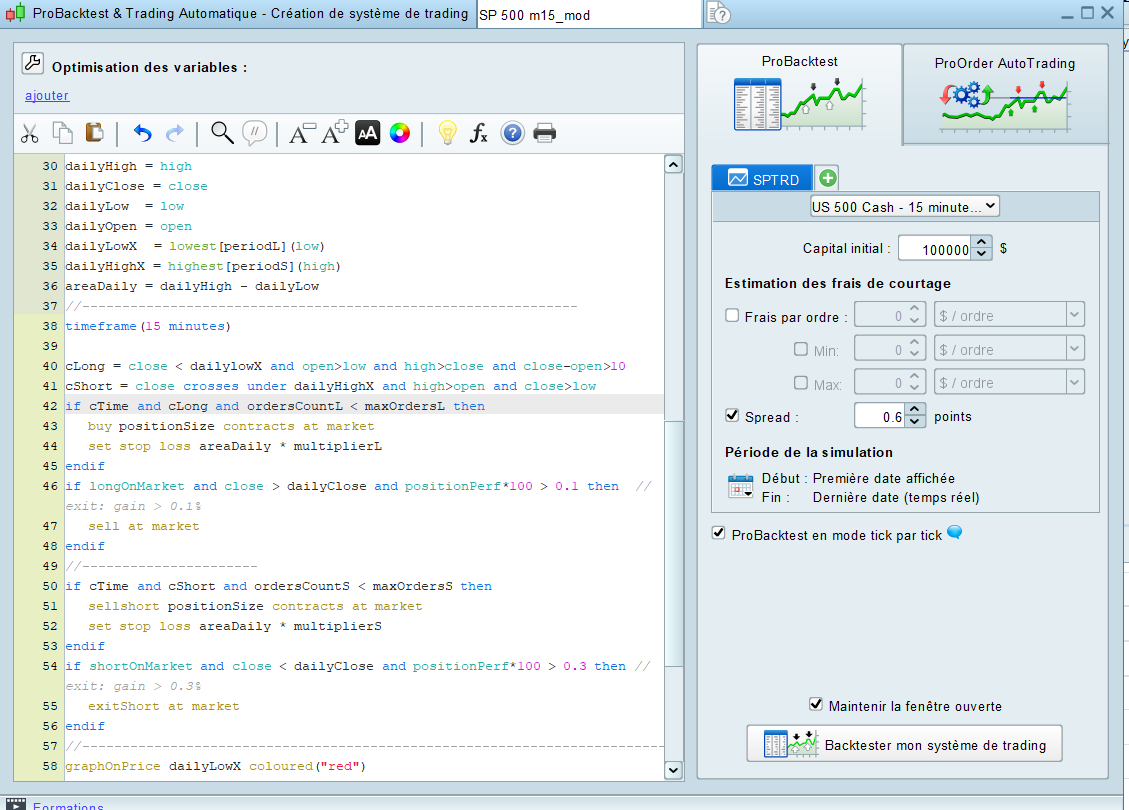Click the Capital initial input field
The height and width of the screenshot is (810, 1129).
(x=935, y=249)
